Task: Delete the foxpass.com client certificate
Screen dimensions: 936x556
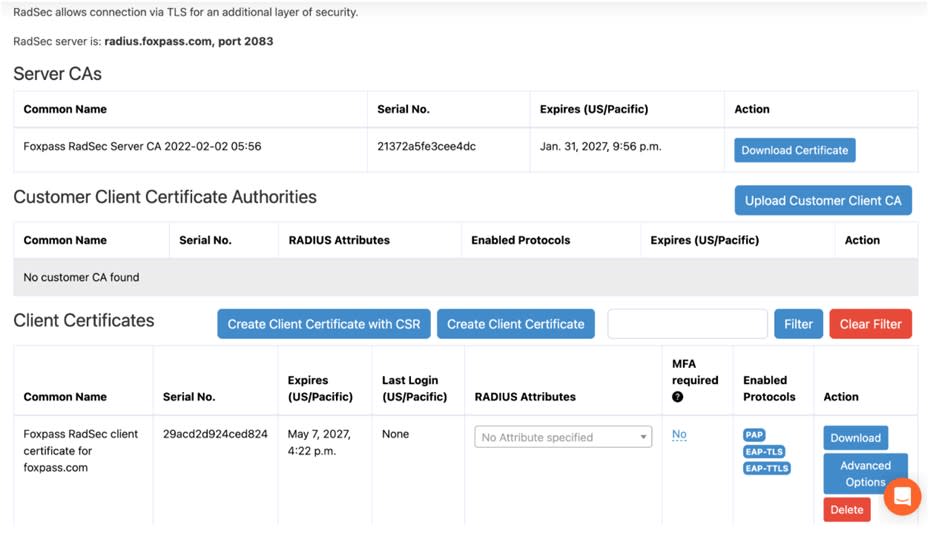Action: tap(846, 510)
